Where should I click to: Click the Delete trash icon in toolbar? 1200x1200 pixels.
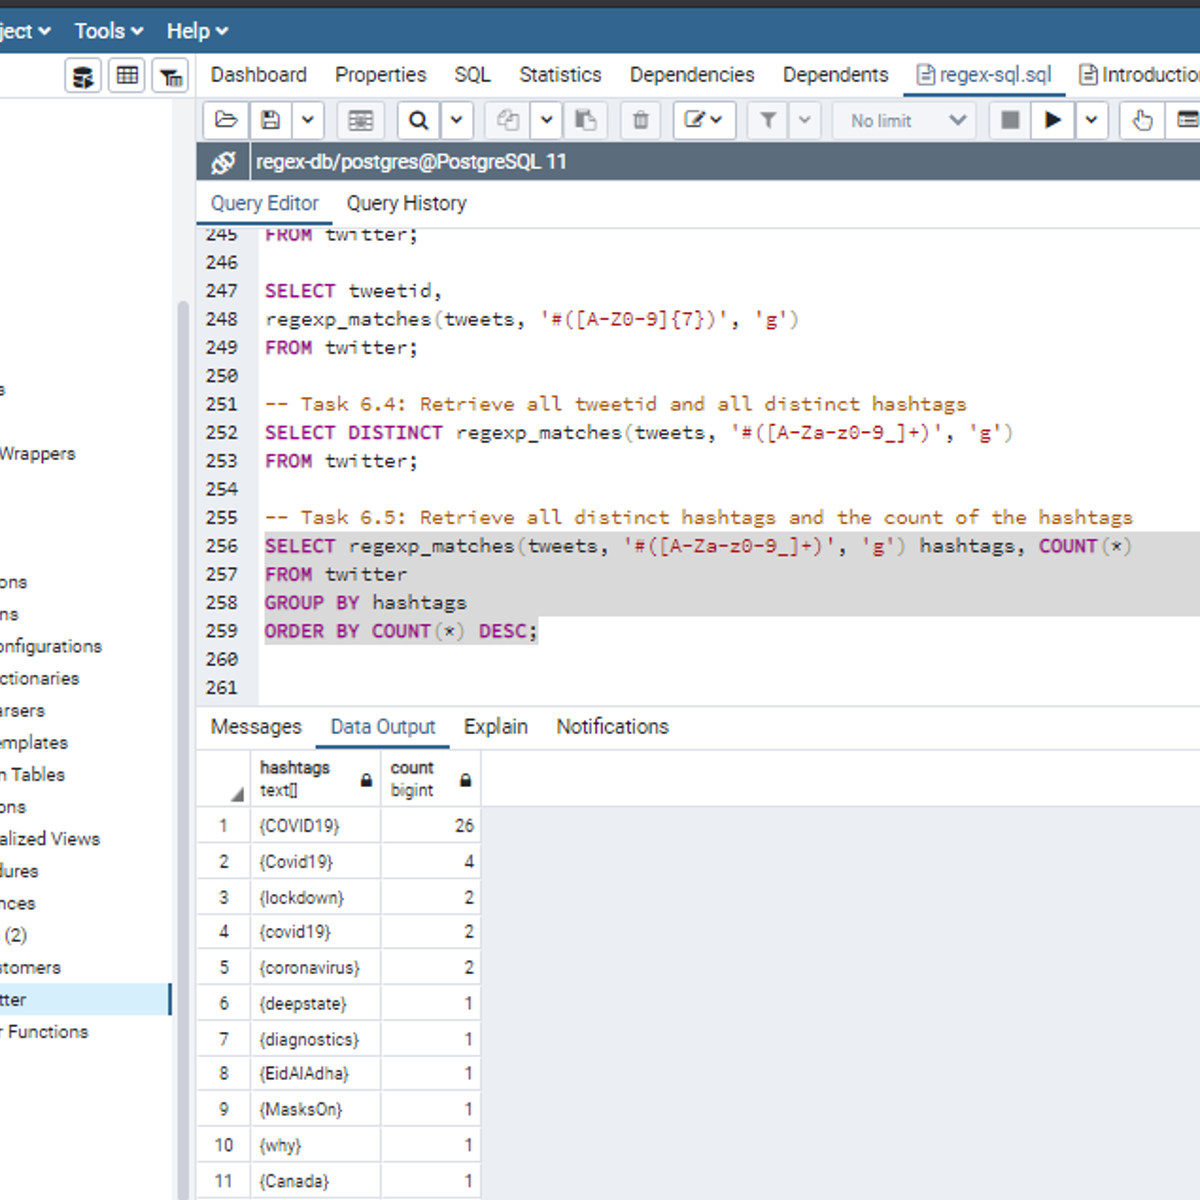(640, 121)
